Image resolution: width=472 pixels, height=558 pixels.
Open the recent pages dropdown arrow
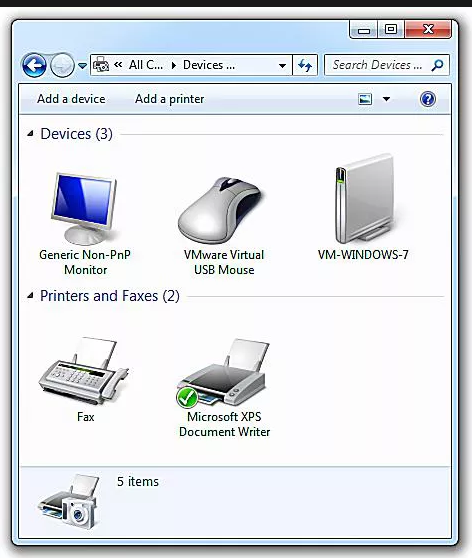[x=83, y=65]
